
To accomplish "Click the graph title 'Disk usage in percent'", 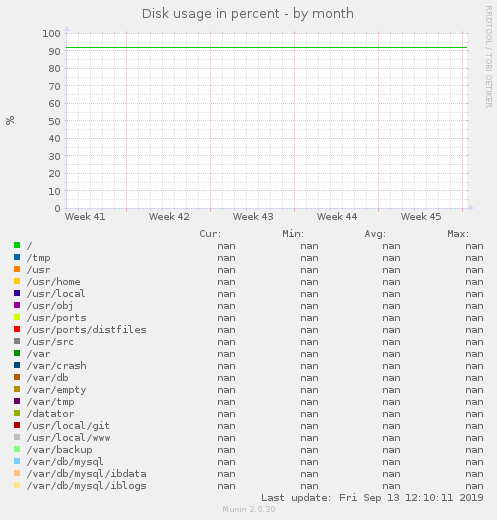I will [211, 14].
